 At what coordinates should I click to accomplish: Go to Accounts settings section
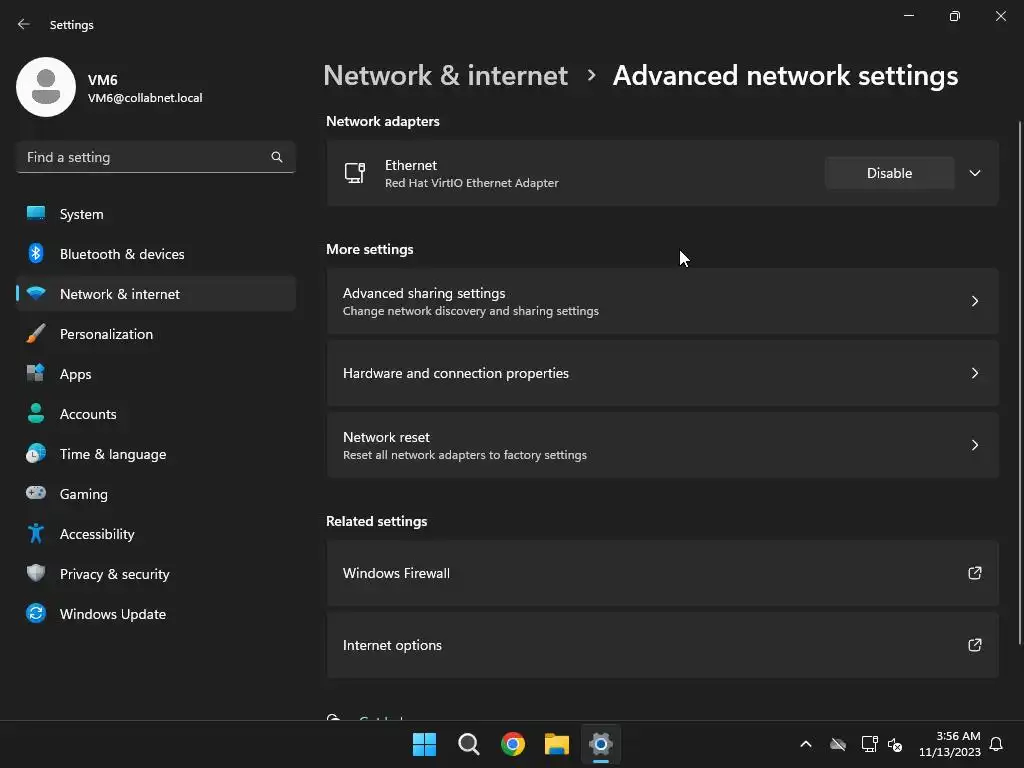tap(88, 414)
